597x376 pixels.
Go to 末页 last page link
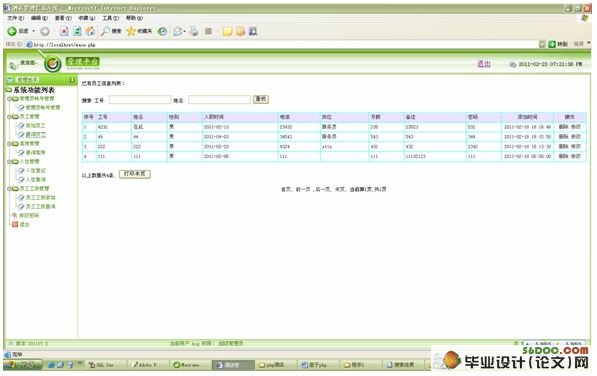point(340,189)
